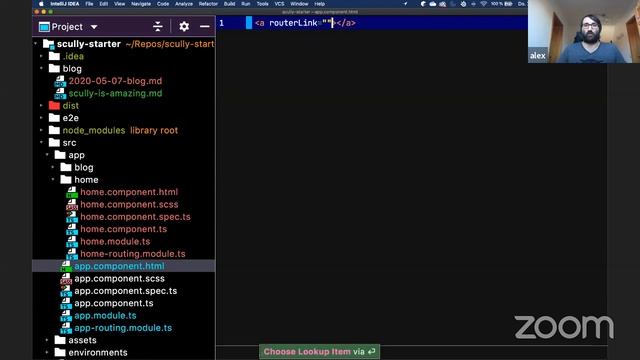This screenshot has width=640, height=360.
Task: Collapse the src folder arrow
Action: coord(41,142)
